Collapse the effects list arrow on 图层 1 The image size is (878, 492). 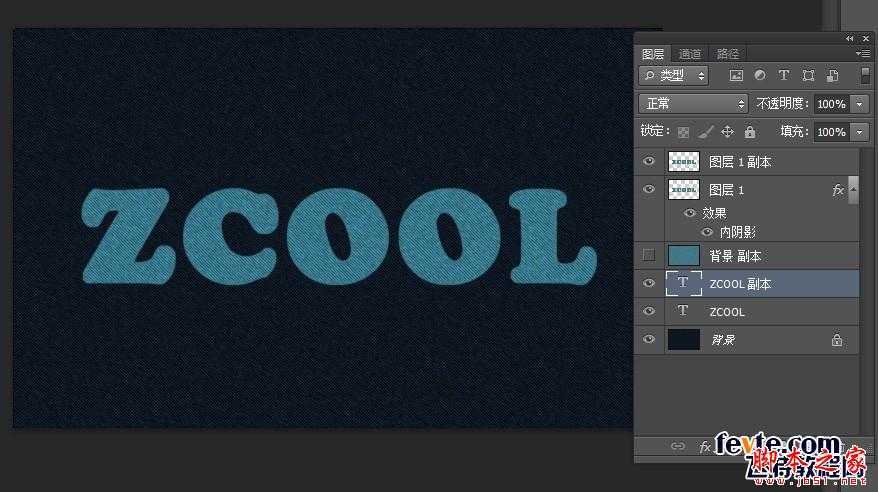point(853,190)
